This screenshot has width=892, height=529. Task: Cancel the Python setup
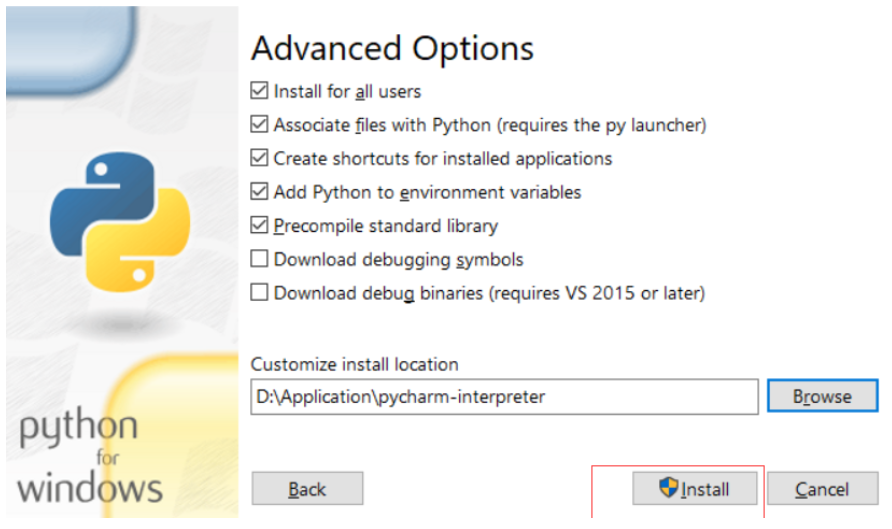(x=822, y=489)
